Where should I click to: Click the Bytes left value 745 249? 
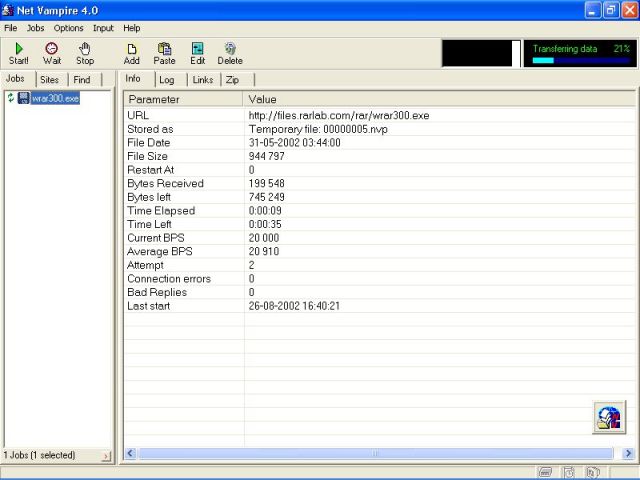point(267,197)
